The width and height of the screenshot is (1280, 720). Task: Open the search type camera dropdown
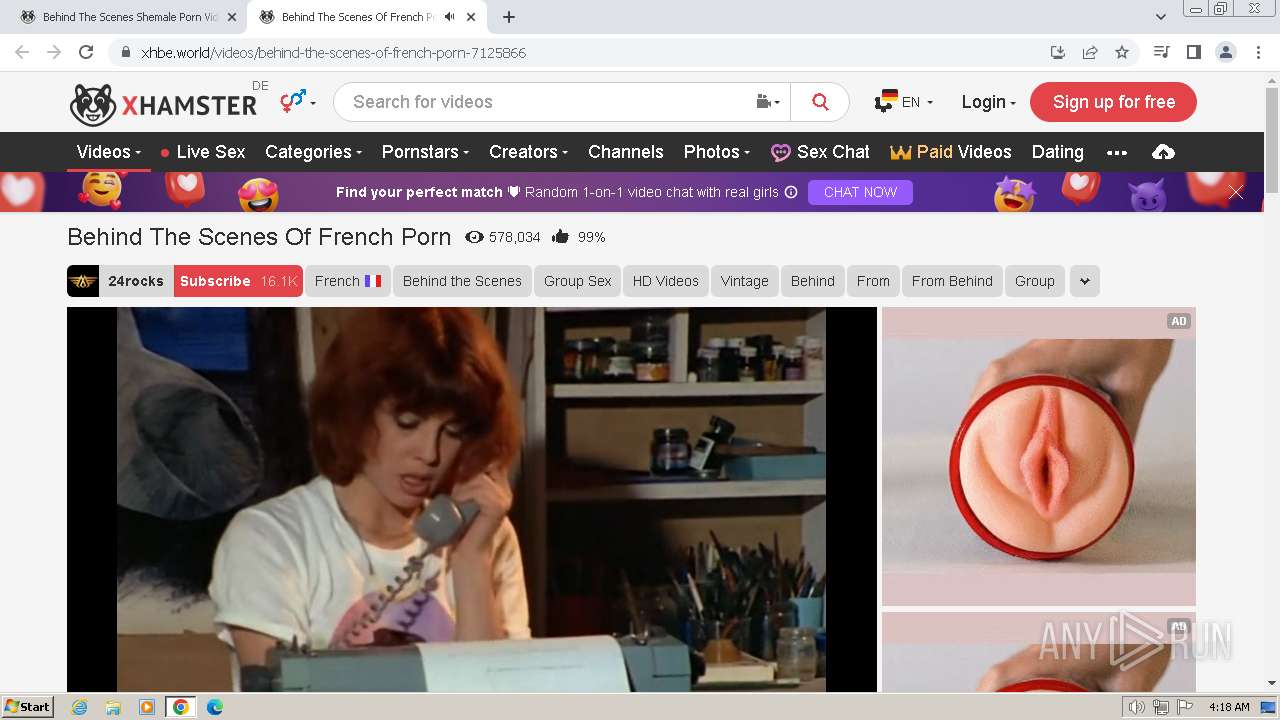pyautogui.click(x=768, y=102)
